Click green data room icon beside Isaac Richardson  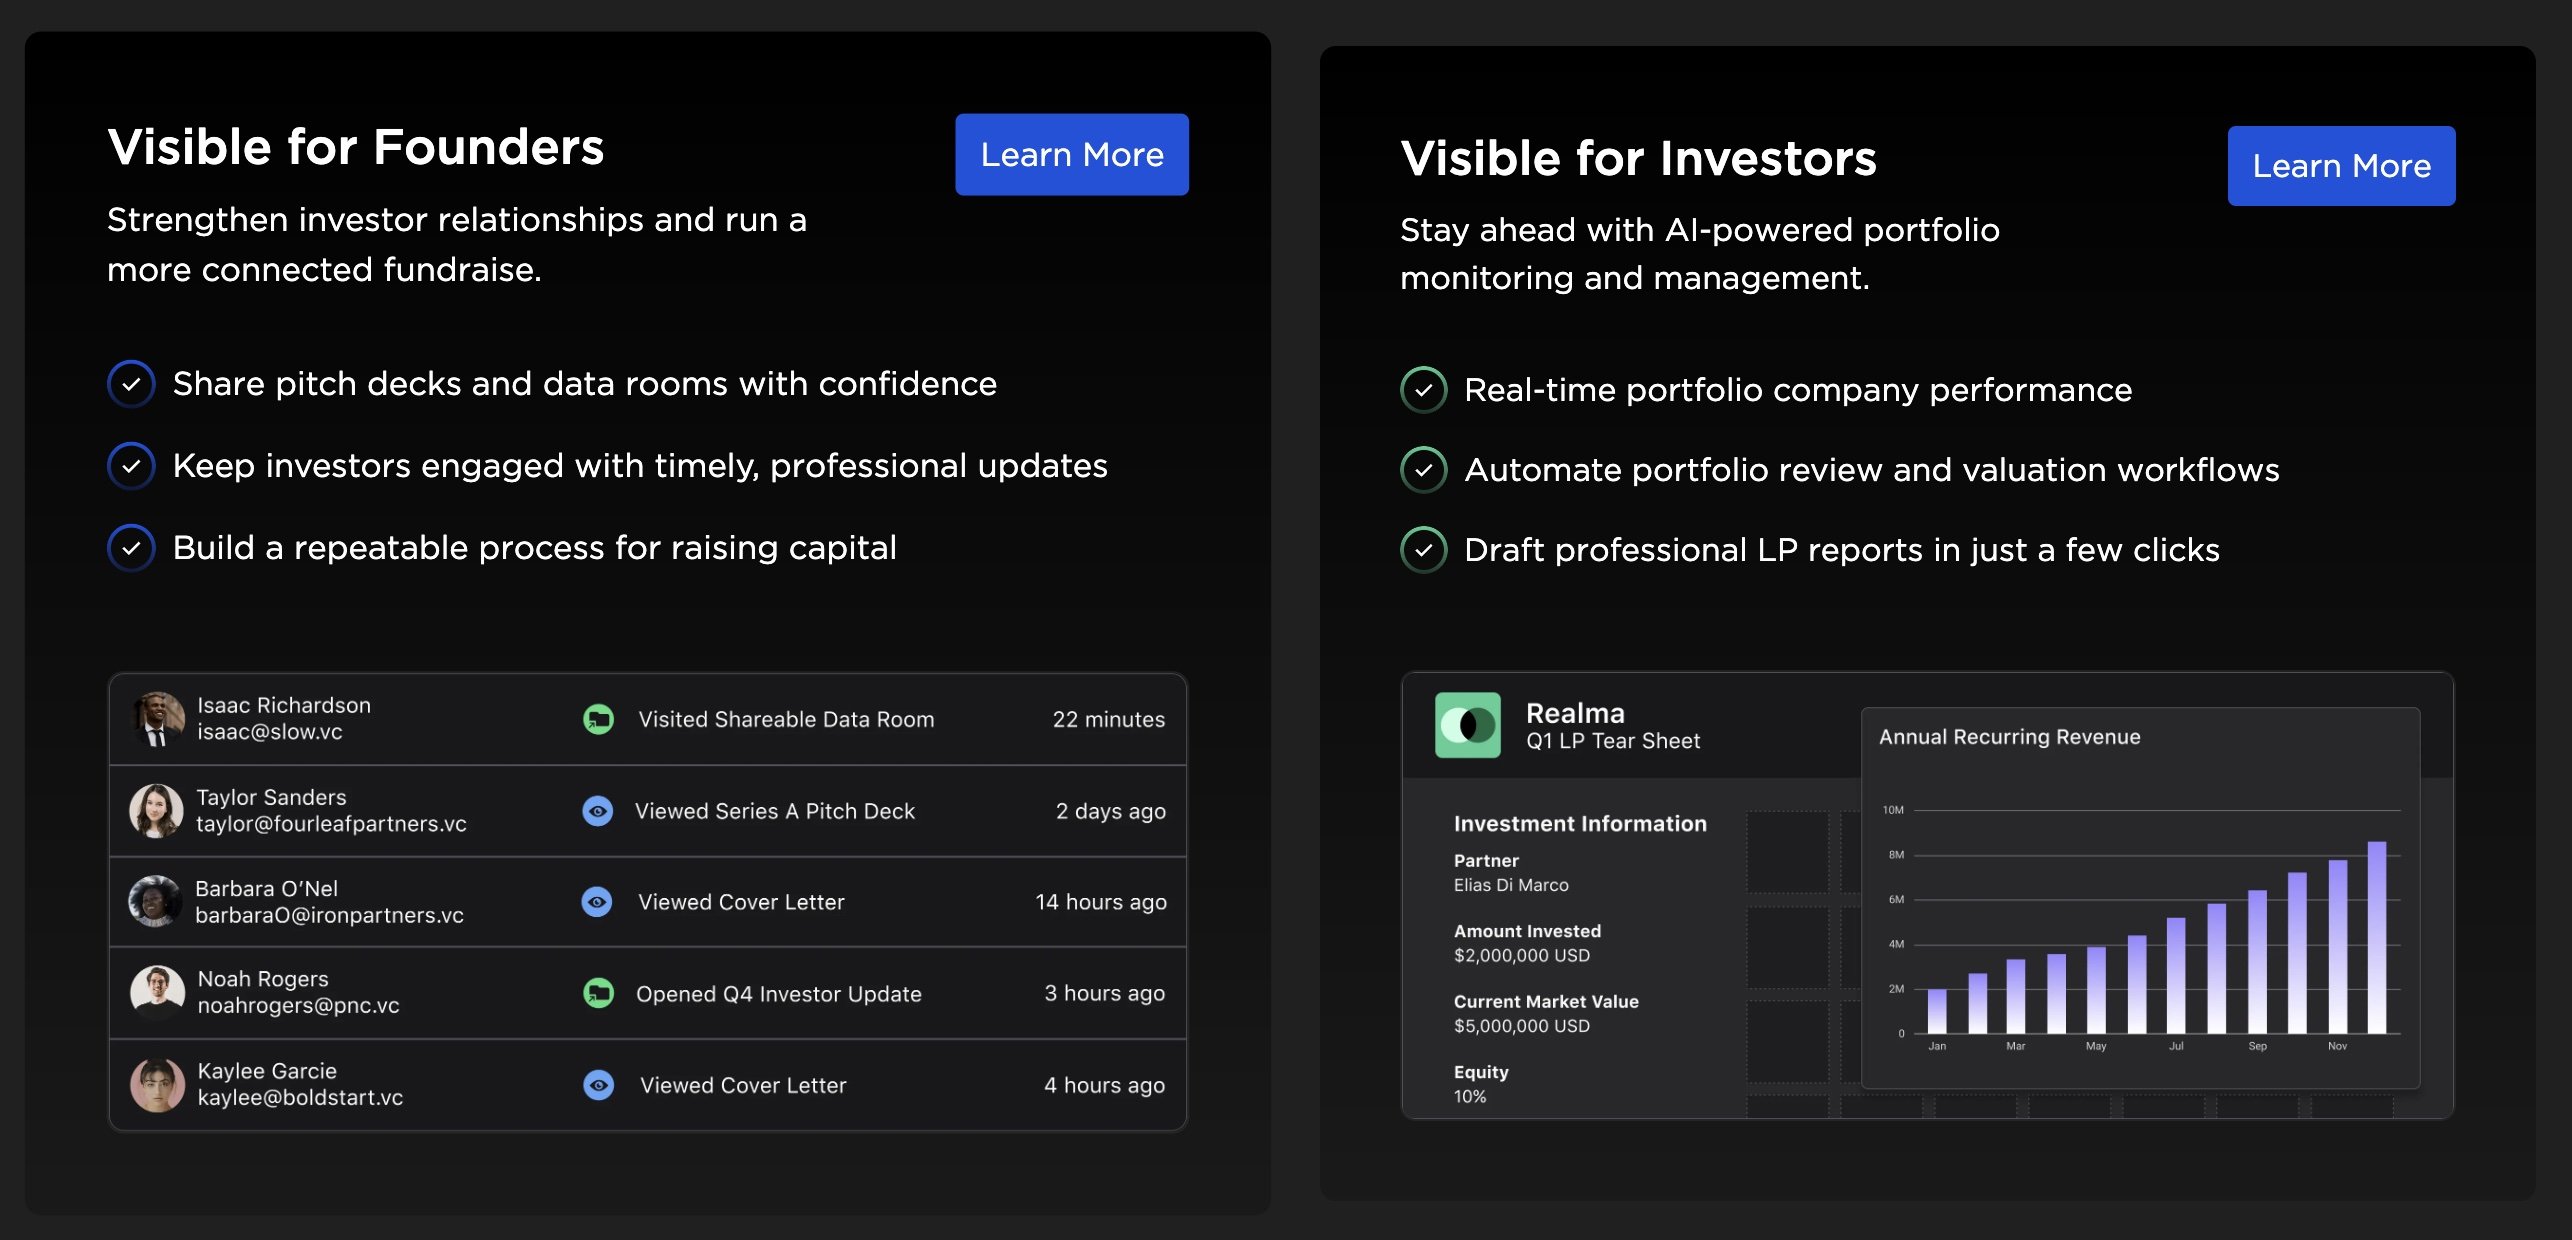tap(598, 719)
